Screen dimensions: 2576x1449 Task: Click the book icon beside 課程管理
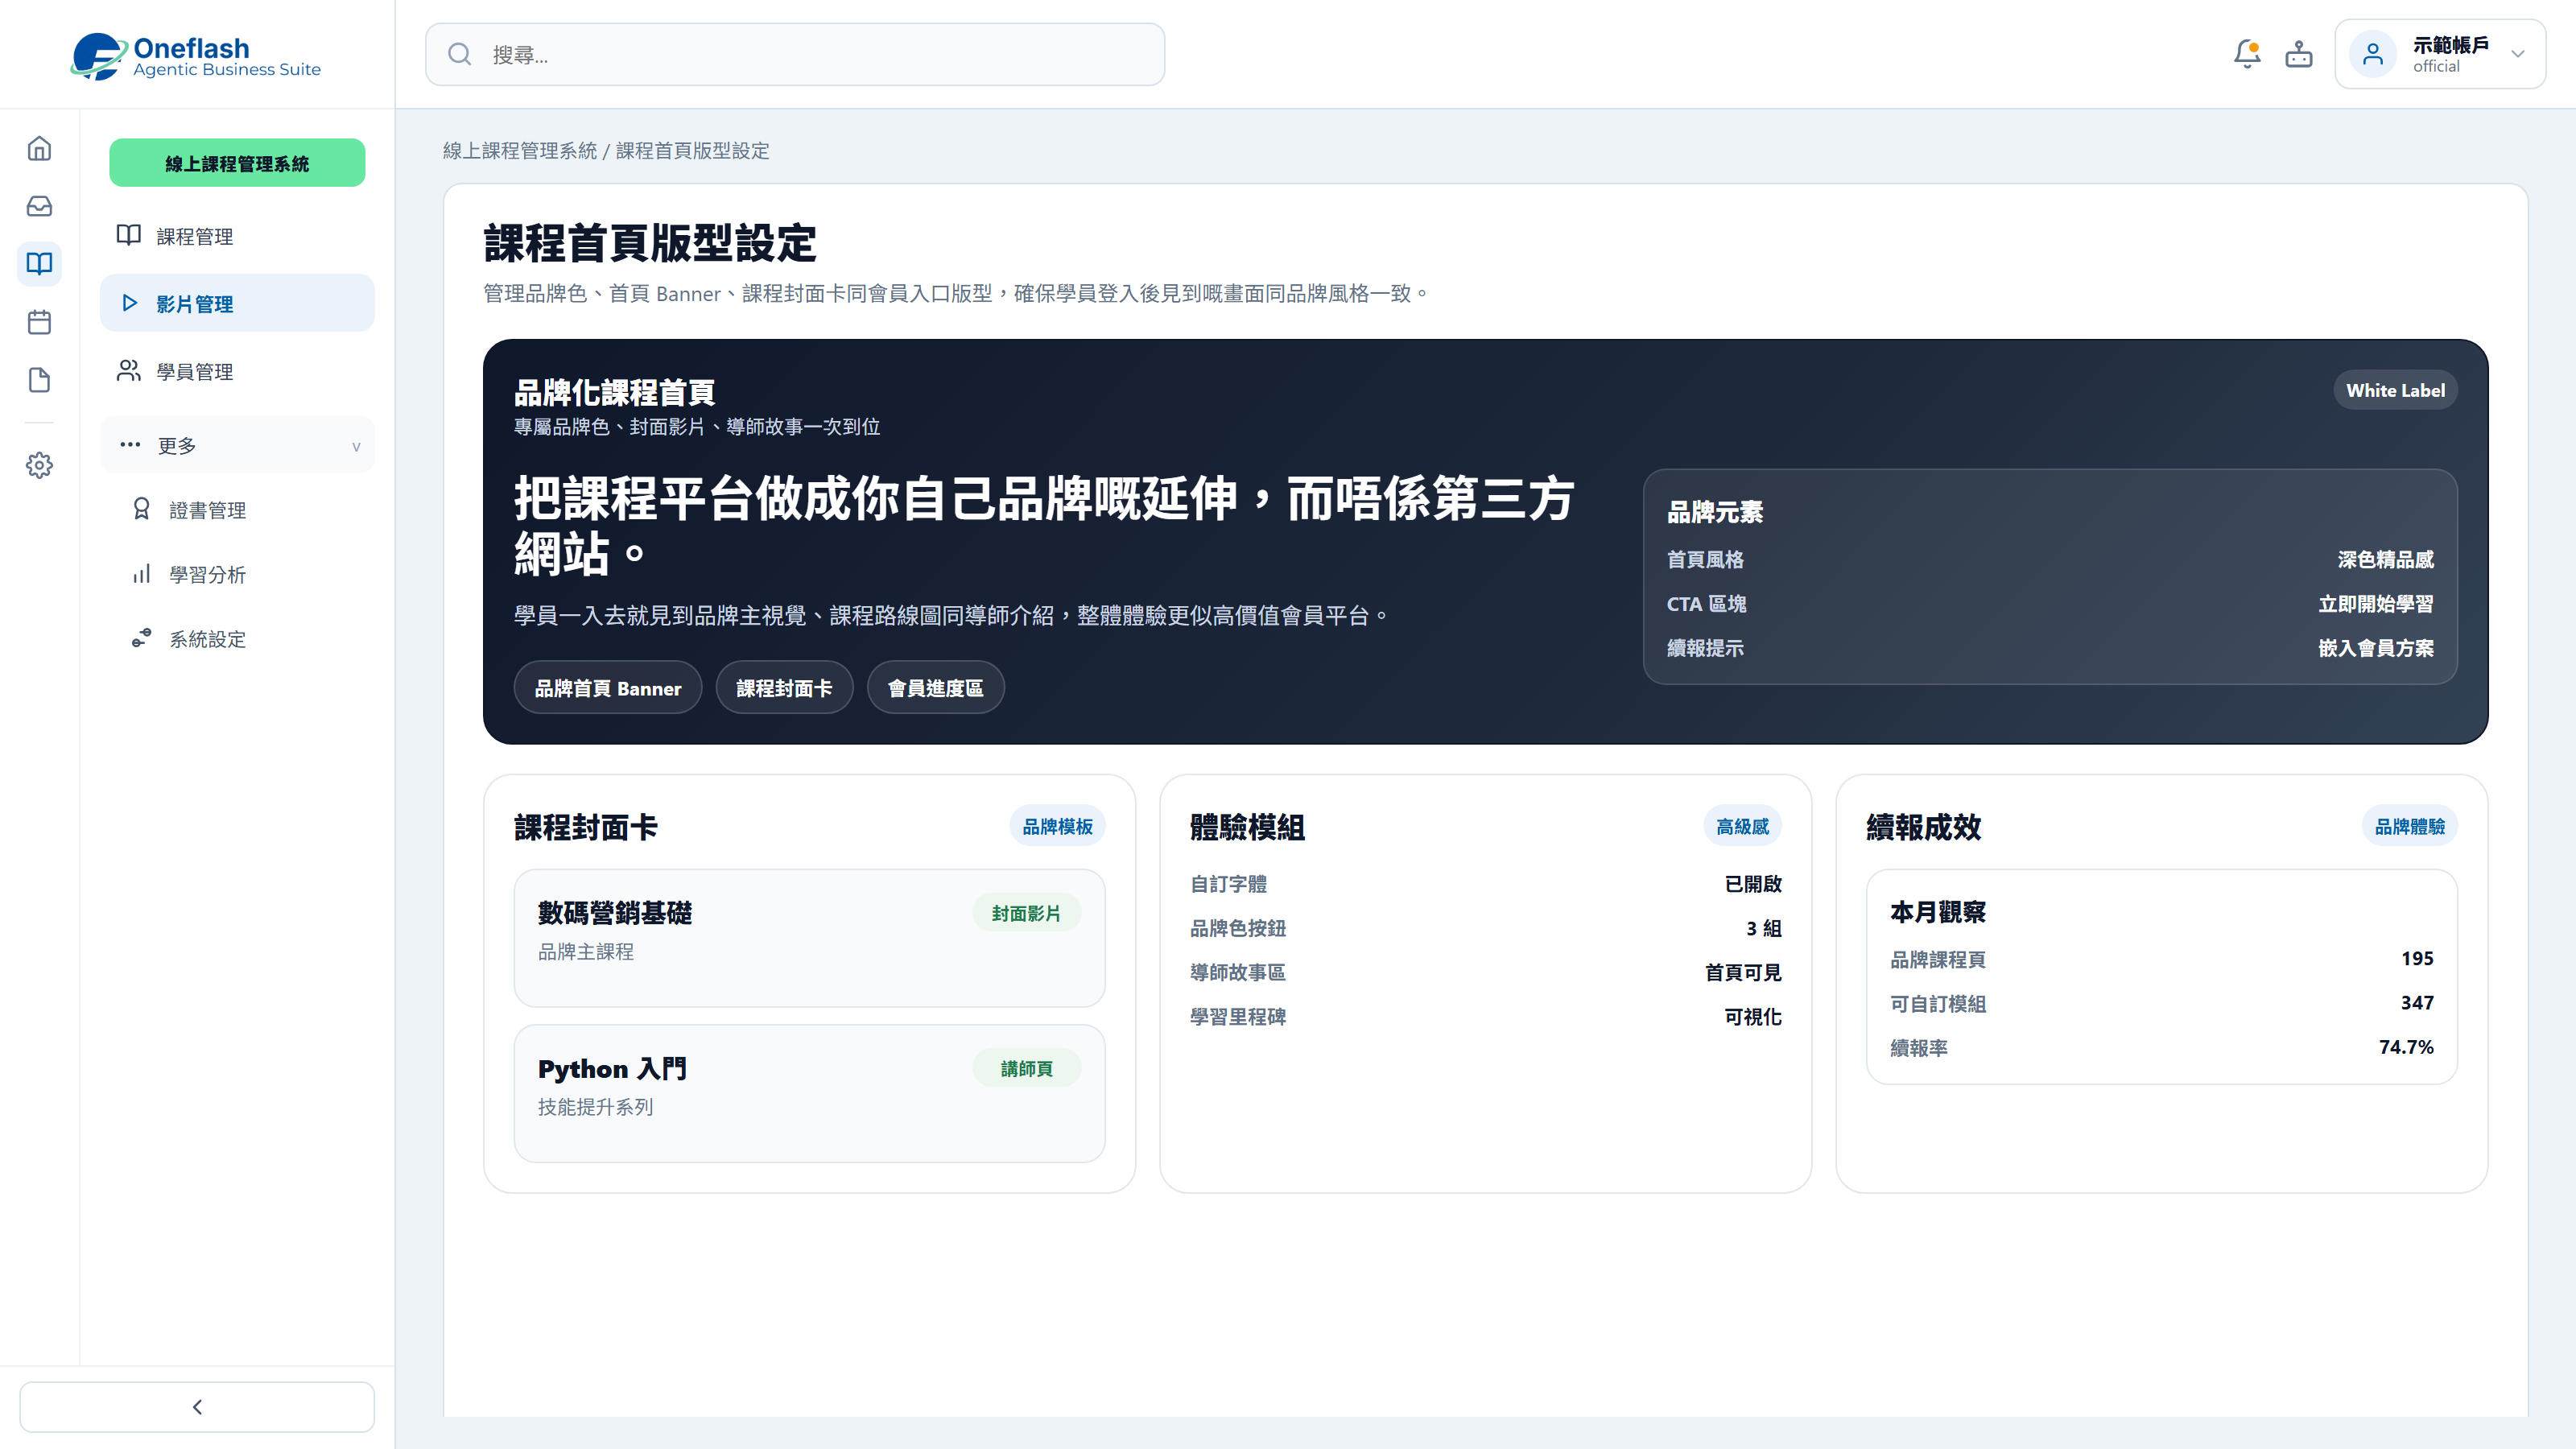pyautogui.click(x=128, y=235)
